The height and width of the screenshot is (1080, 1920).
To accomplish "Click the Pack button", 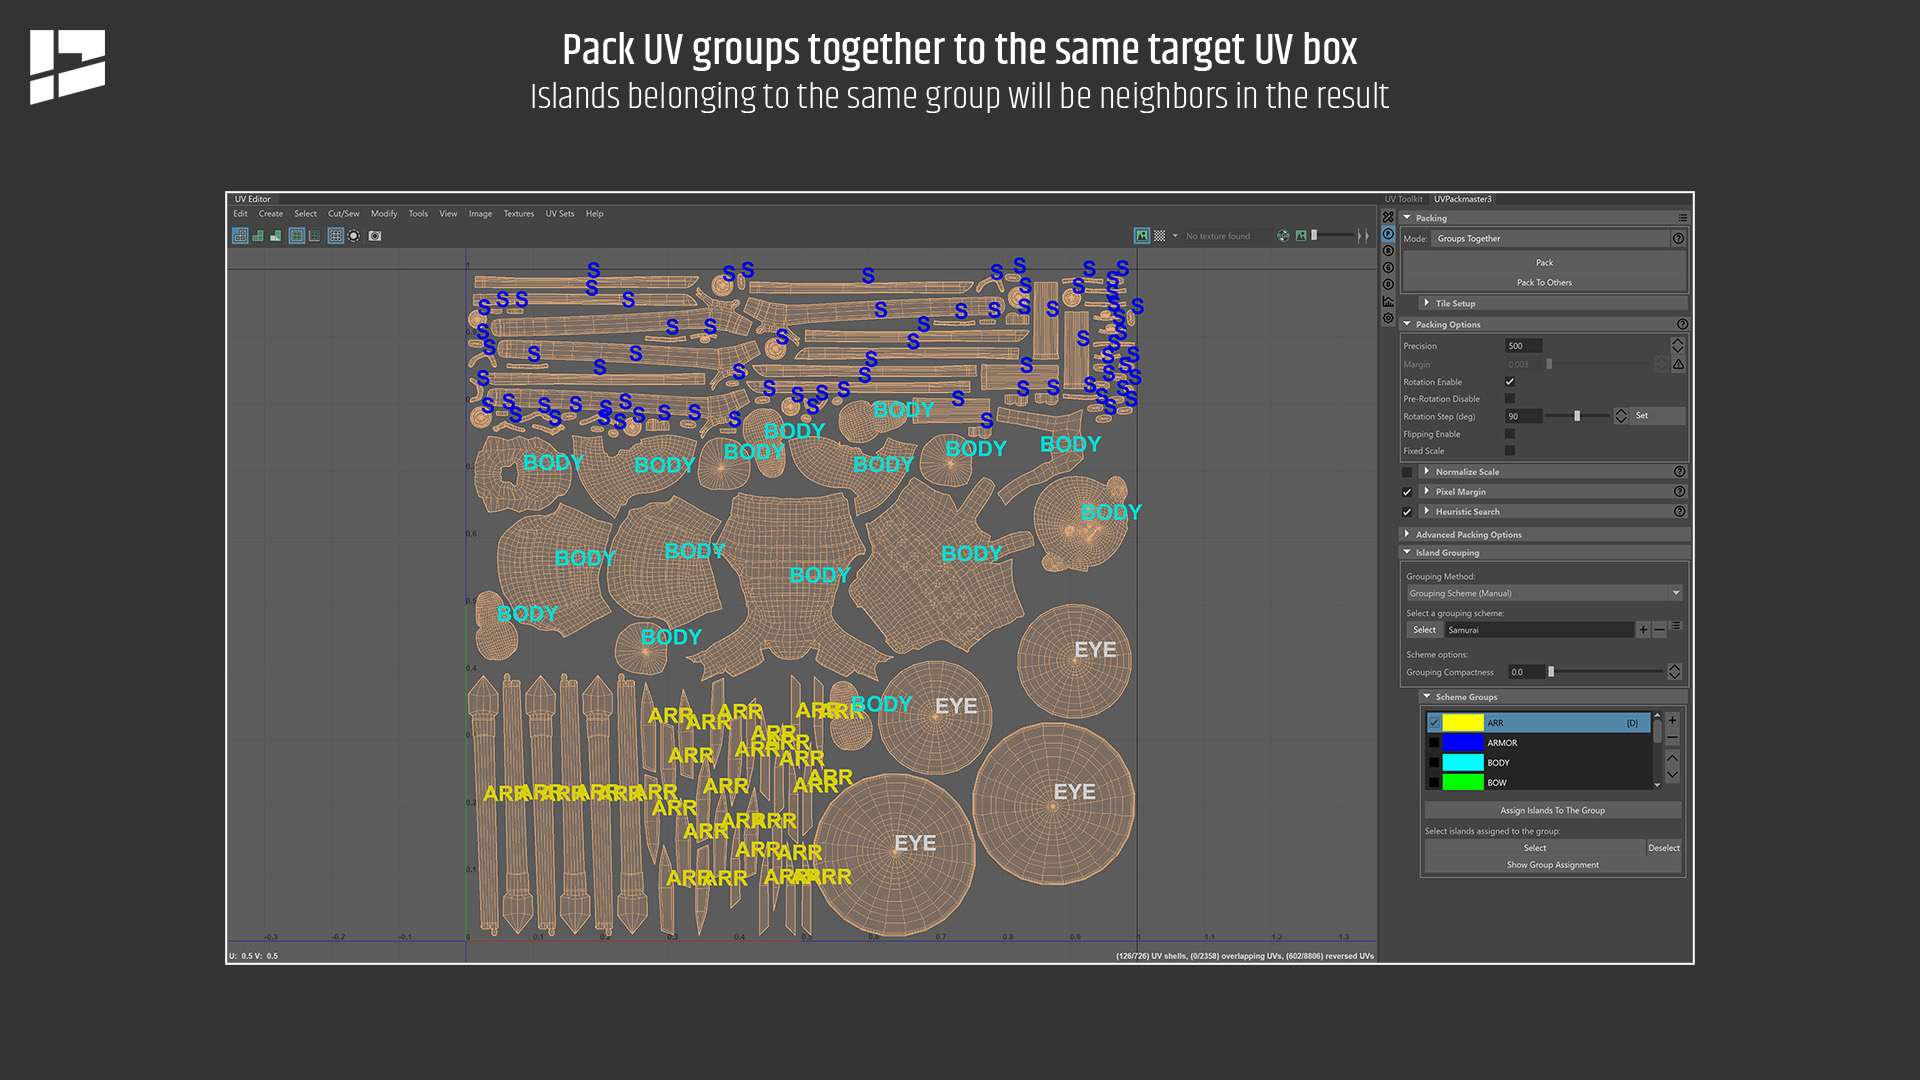I will tap(1544, 262).
